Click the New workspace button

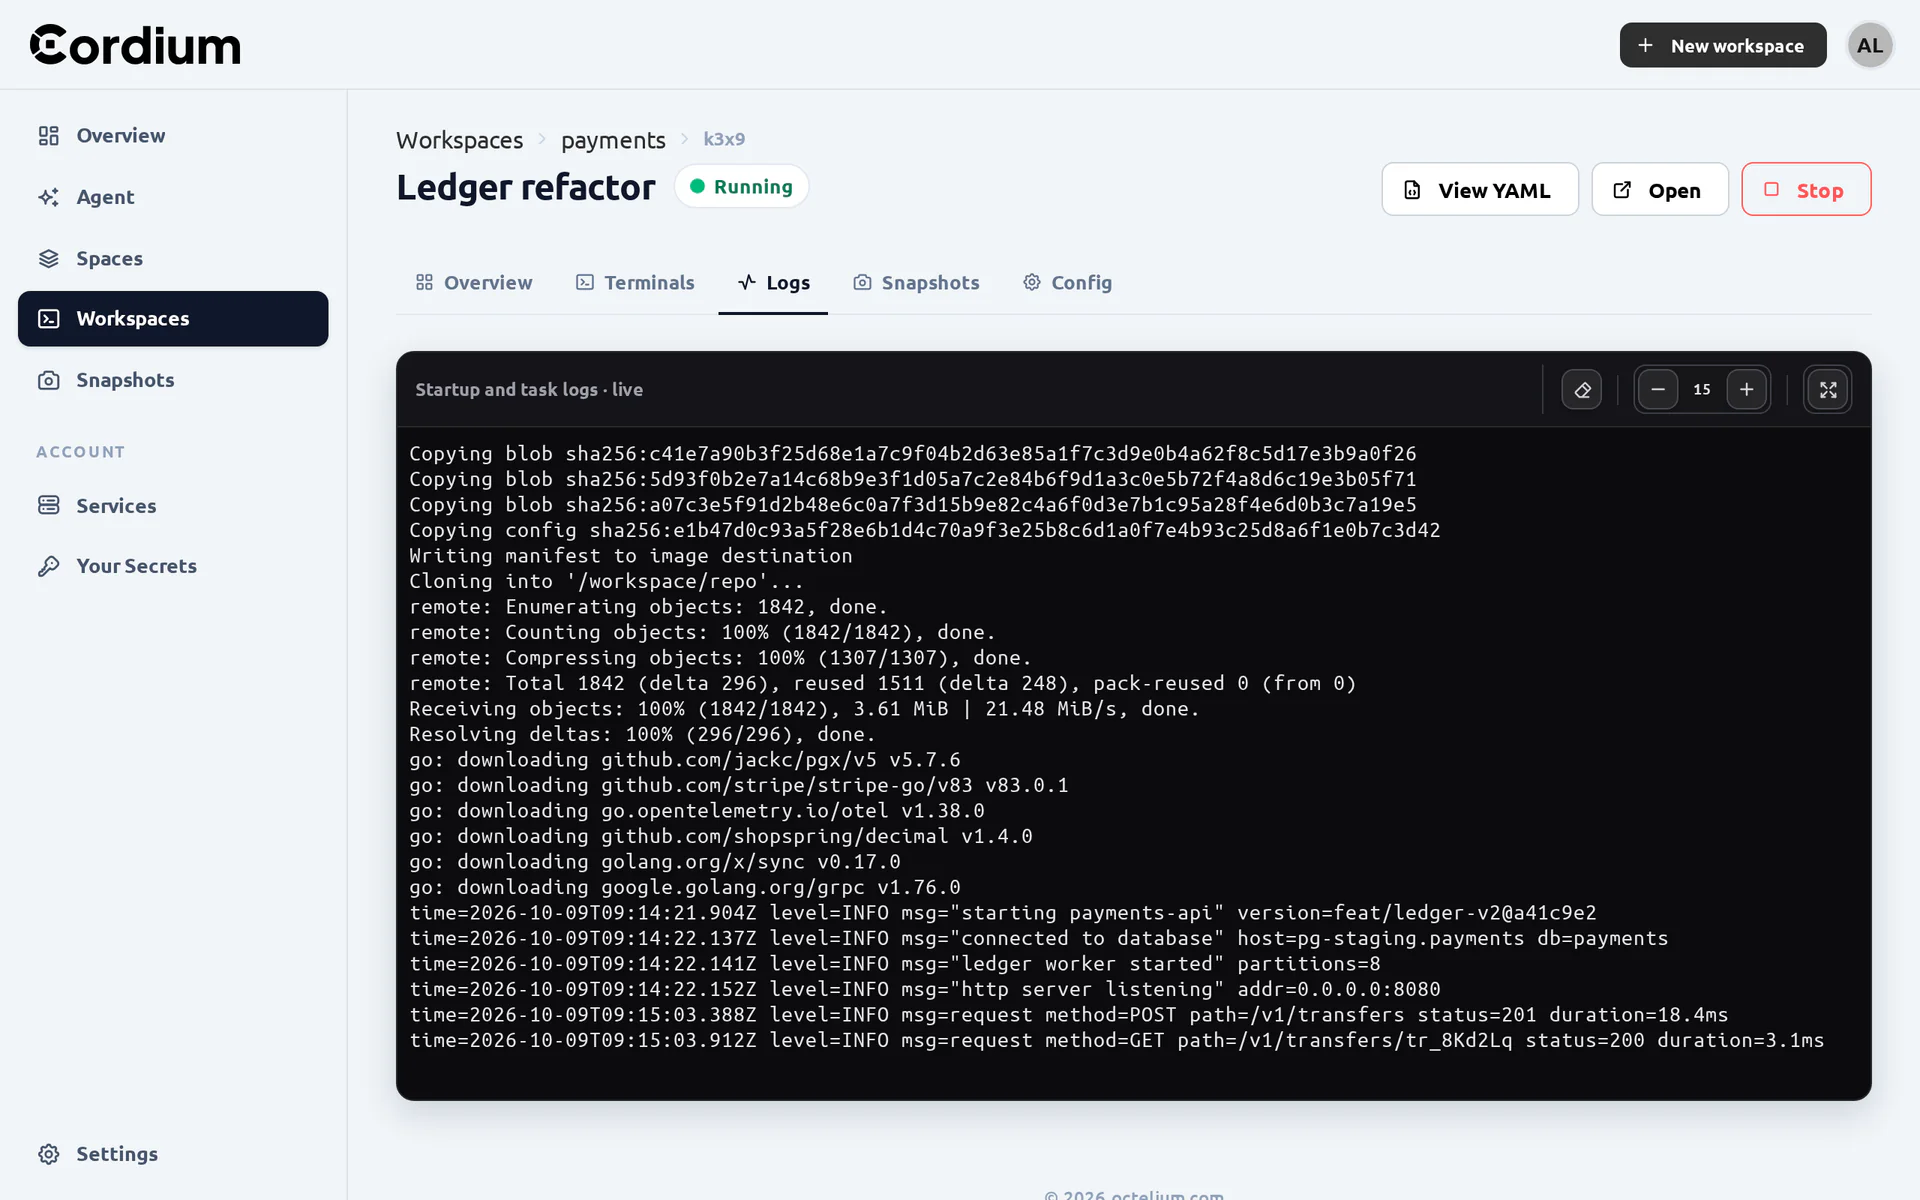pyautogui.click(x=1723, y=45)
